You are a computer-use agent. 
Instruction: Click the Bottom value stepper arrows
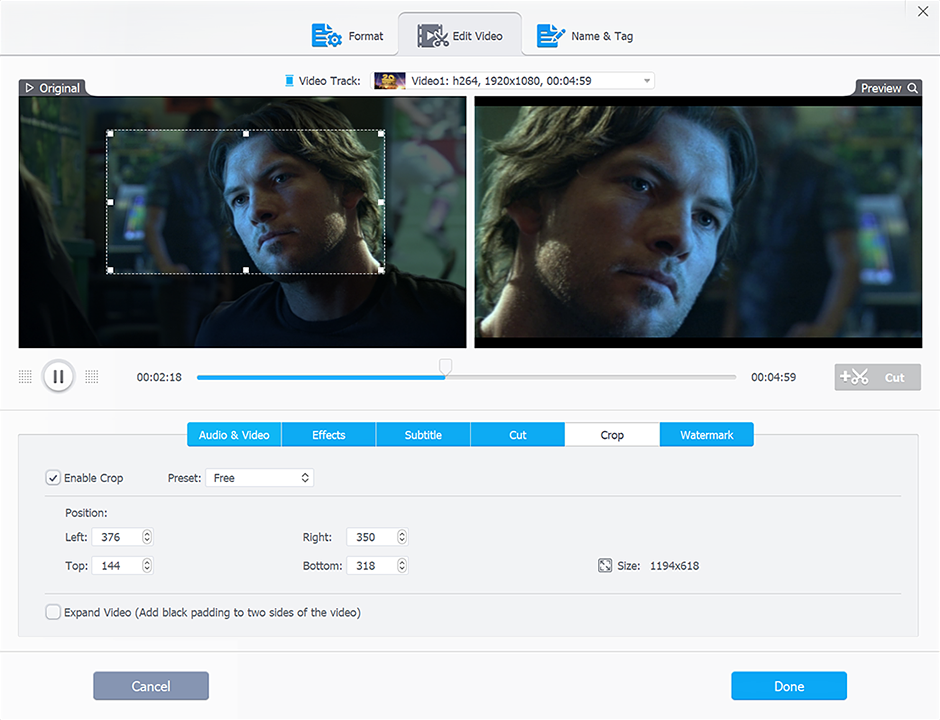[x=402, y=565]
